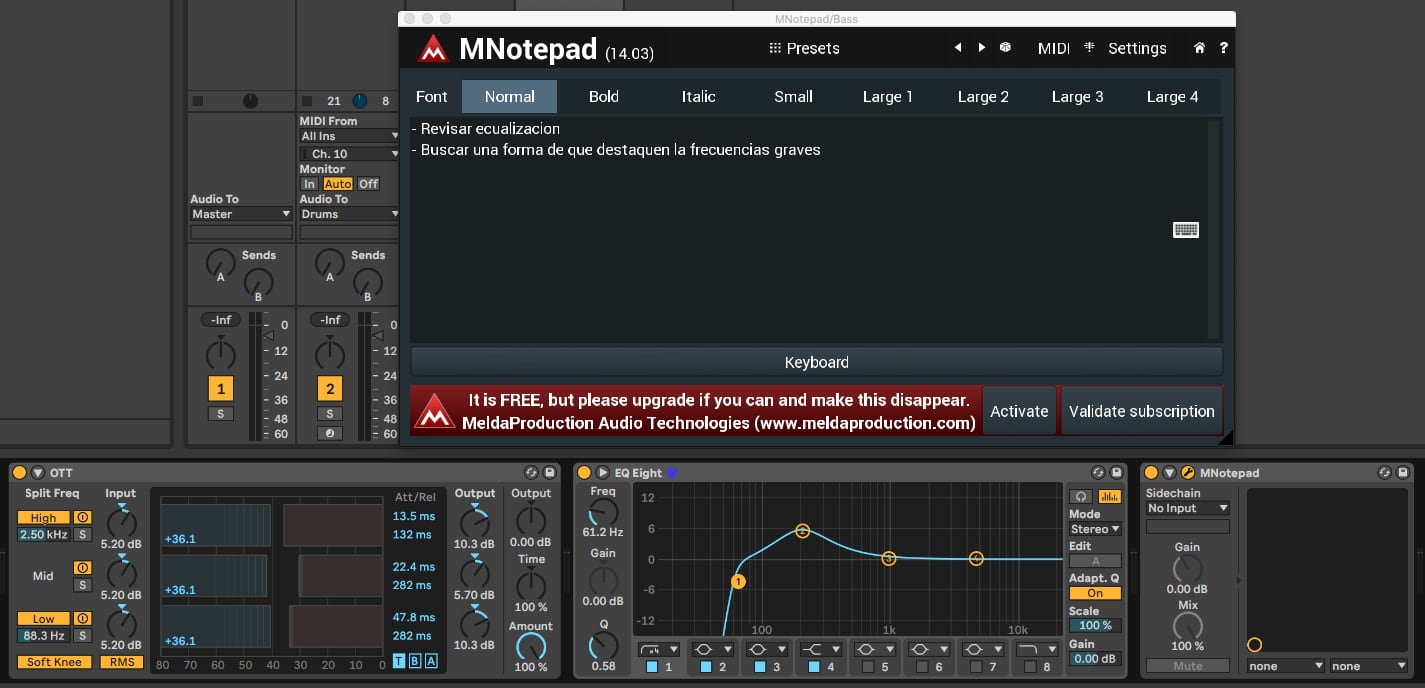Click the MeldaProduction logo in the red banner
Viewport: 1425px width, 688px height.
(434, 411)
